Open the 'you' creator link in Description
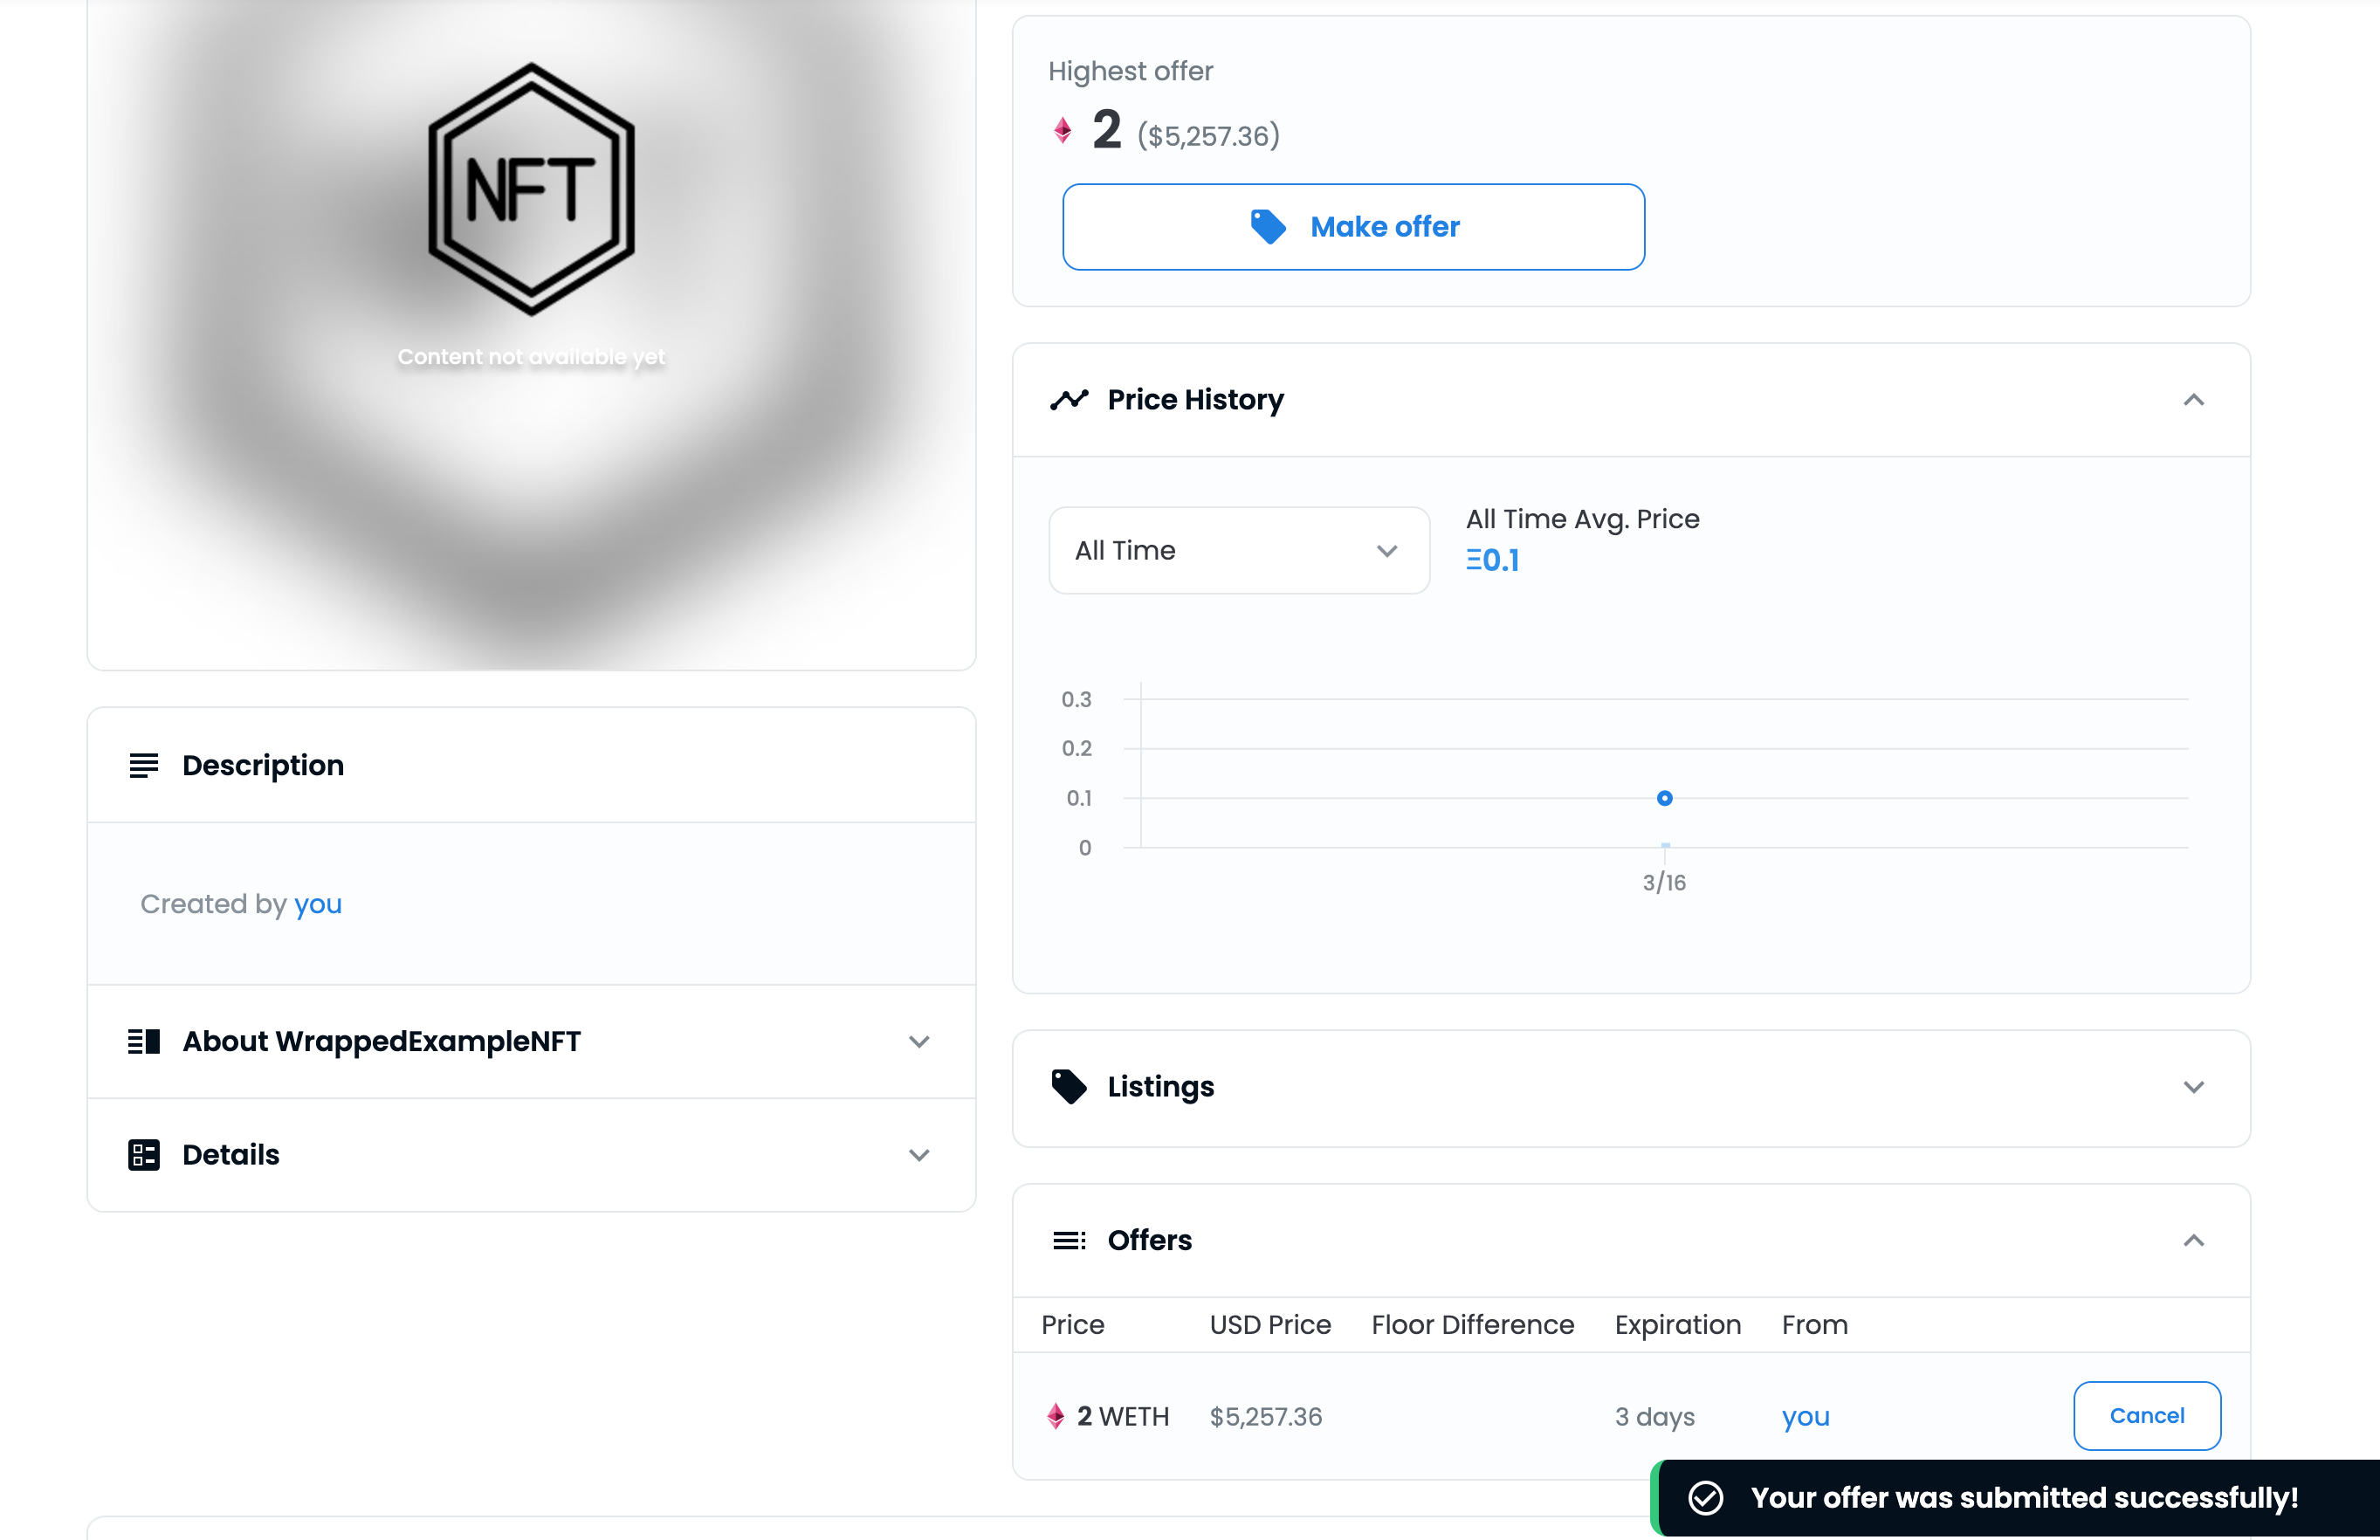The image size is (2380, 1540). pos(317,904)
